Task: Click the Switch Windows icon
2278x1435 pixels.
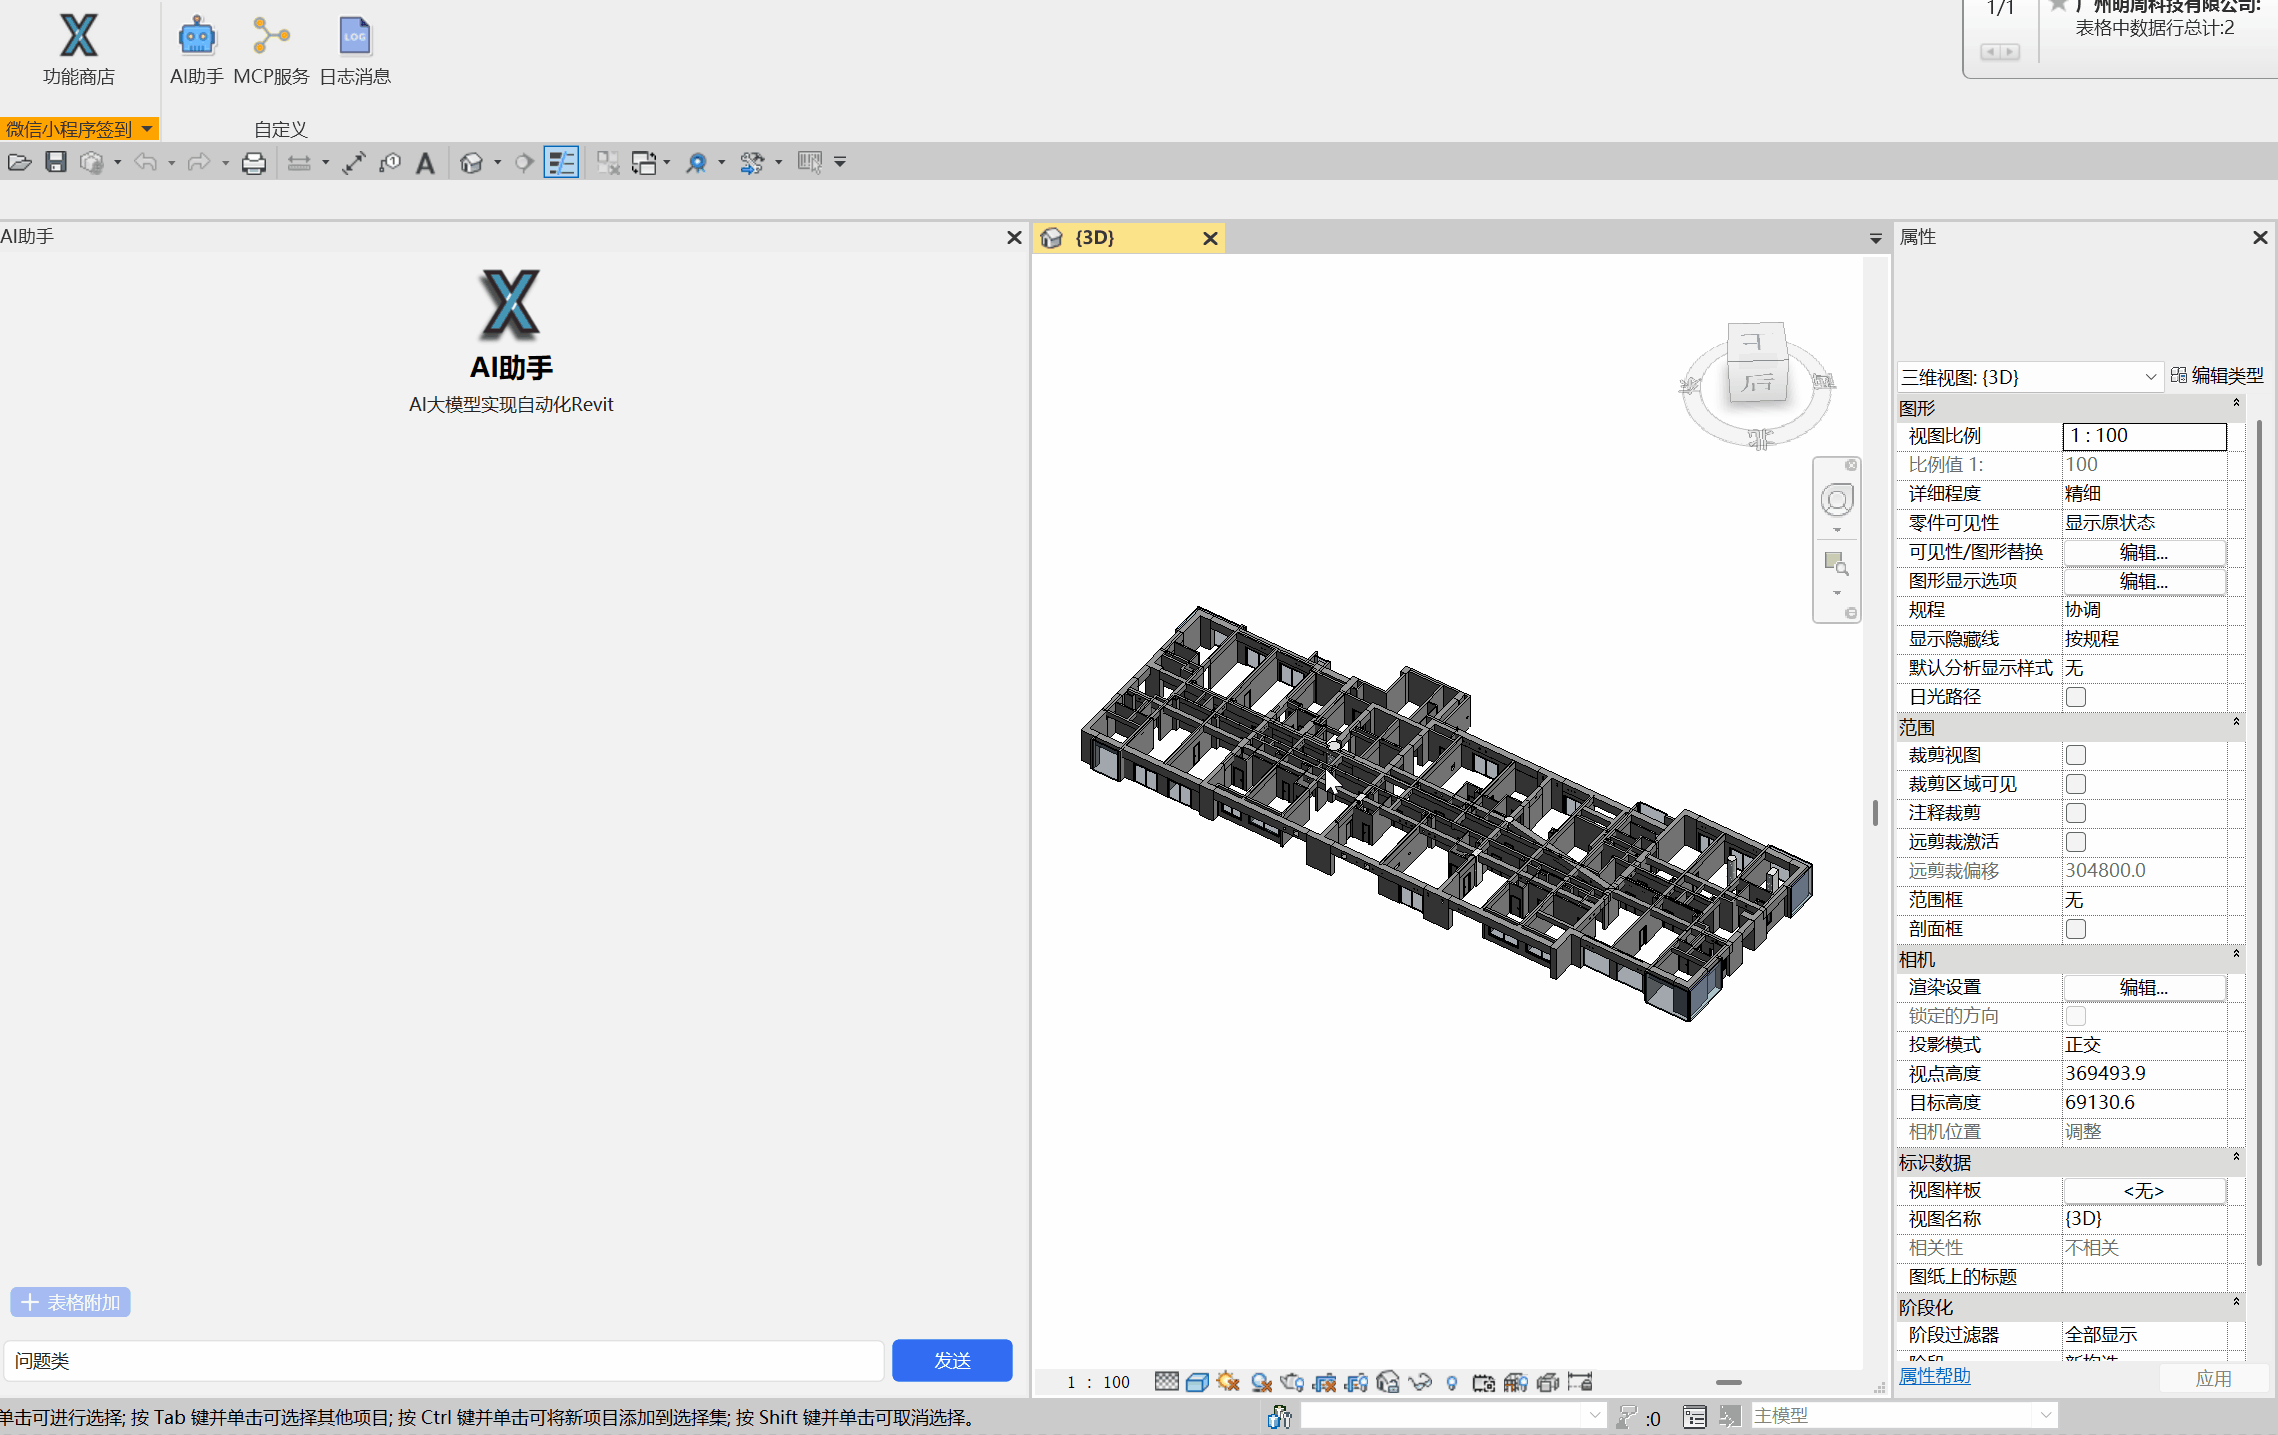Action: (x=644, y=162)
